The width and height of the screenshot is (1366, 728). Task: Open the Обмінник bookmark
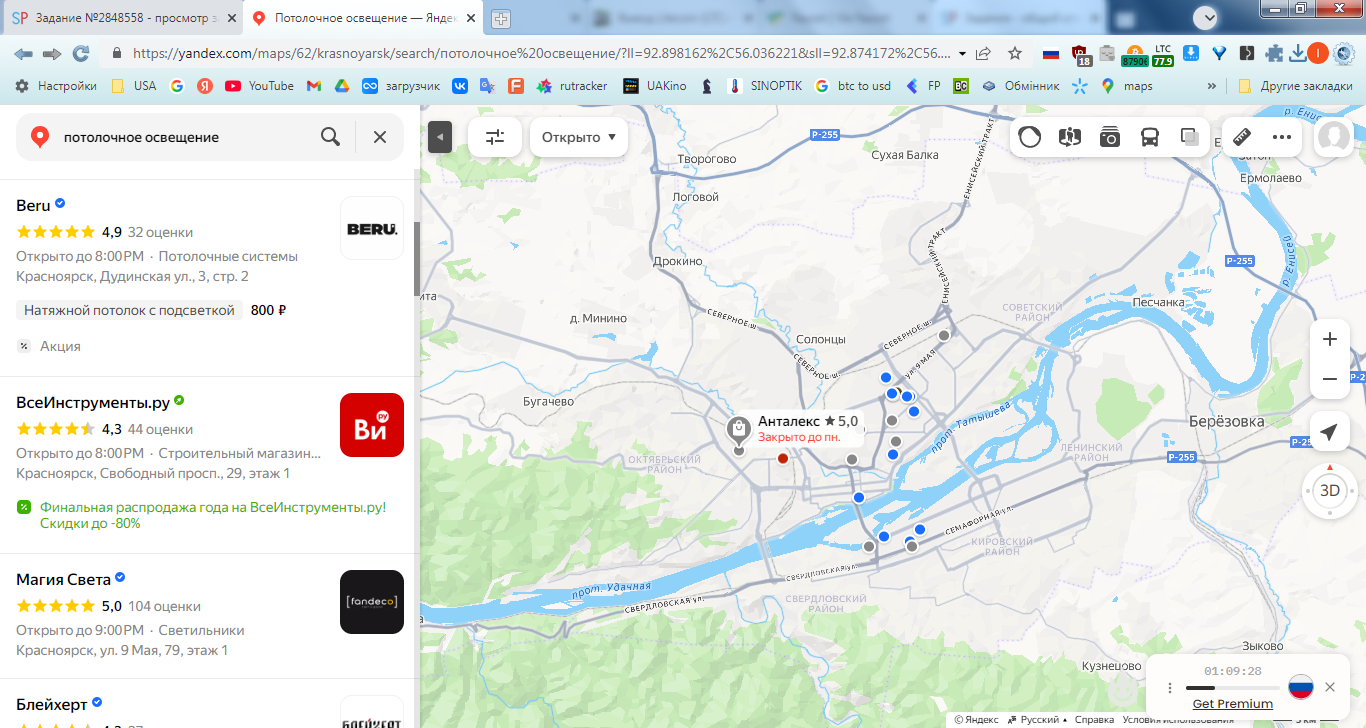tap(1020, 86)
